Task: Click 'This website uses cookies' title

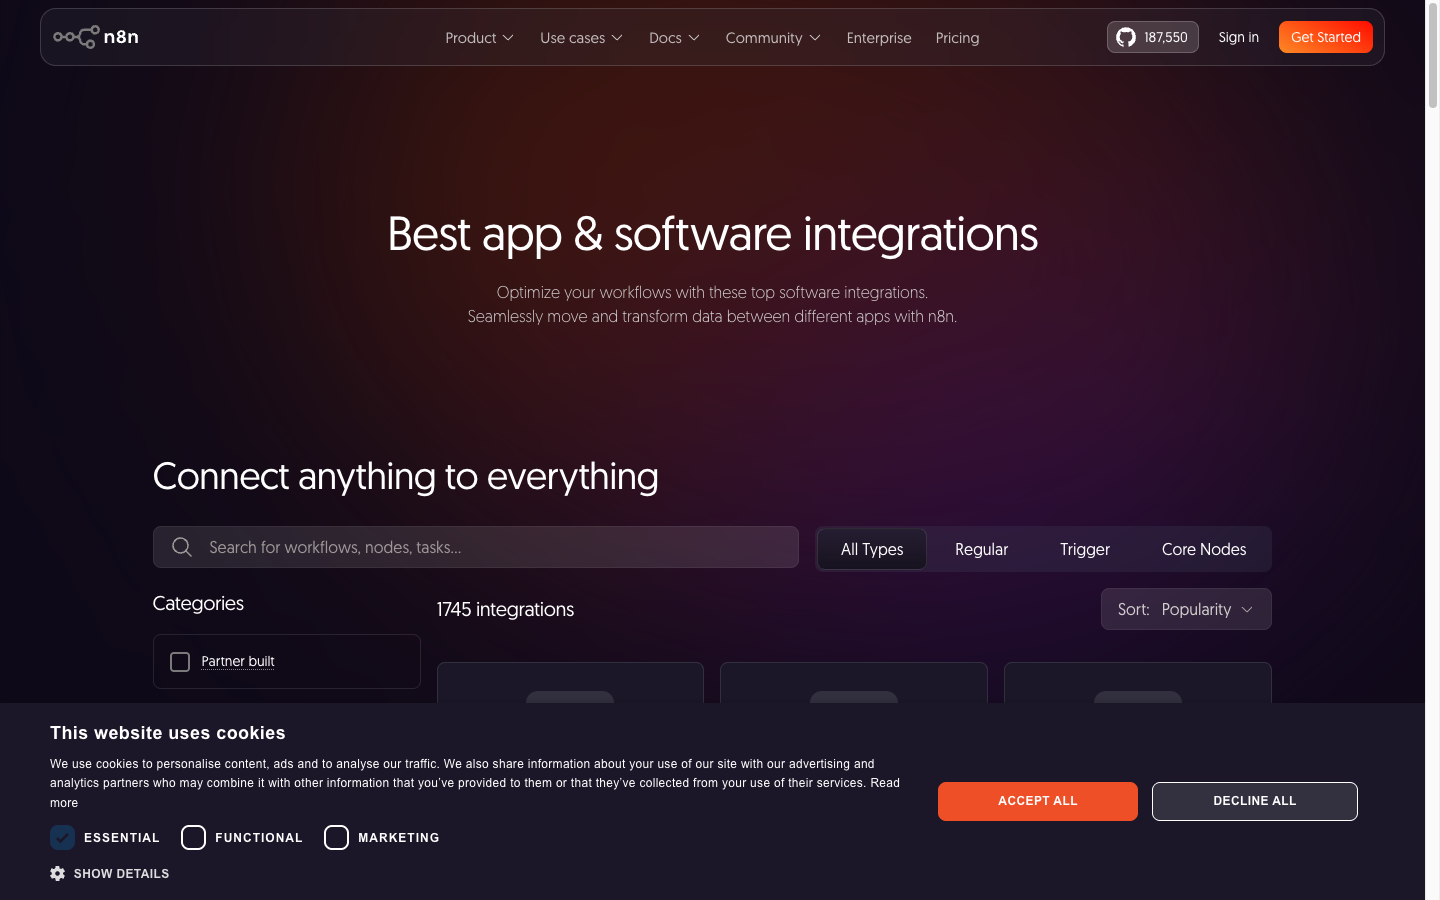Action: 168,733
